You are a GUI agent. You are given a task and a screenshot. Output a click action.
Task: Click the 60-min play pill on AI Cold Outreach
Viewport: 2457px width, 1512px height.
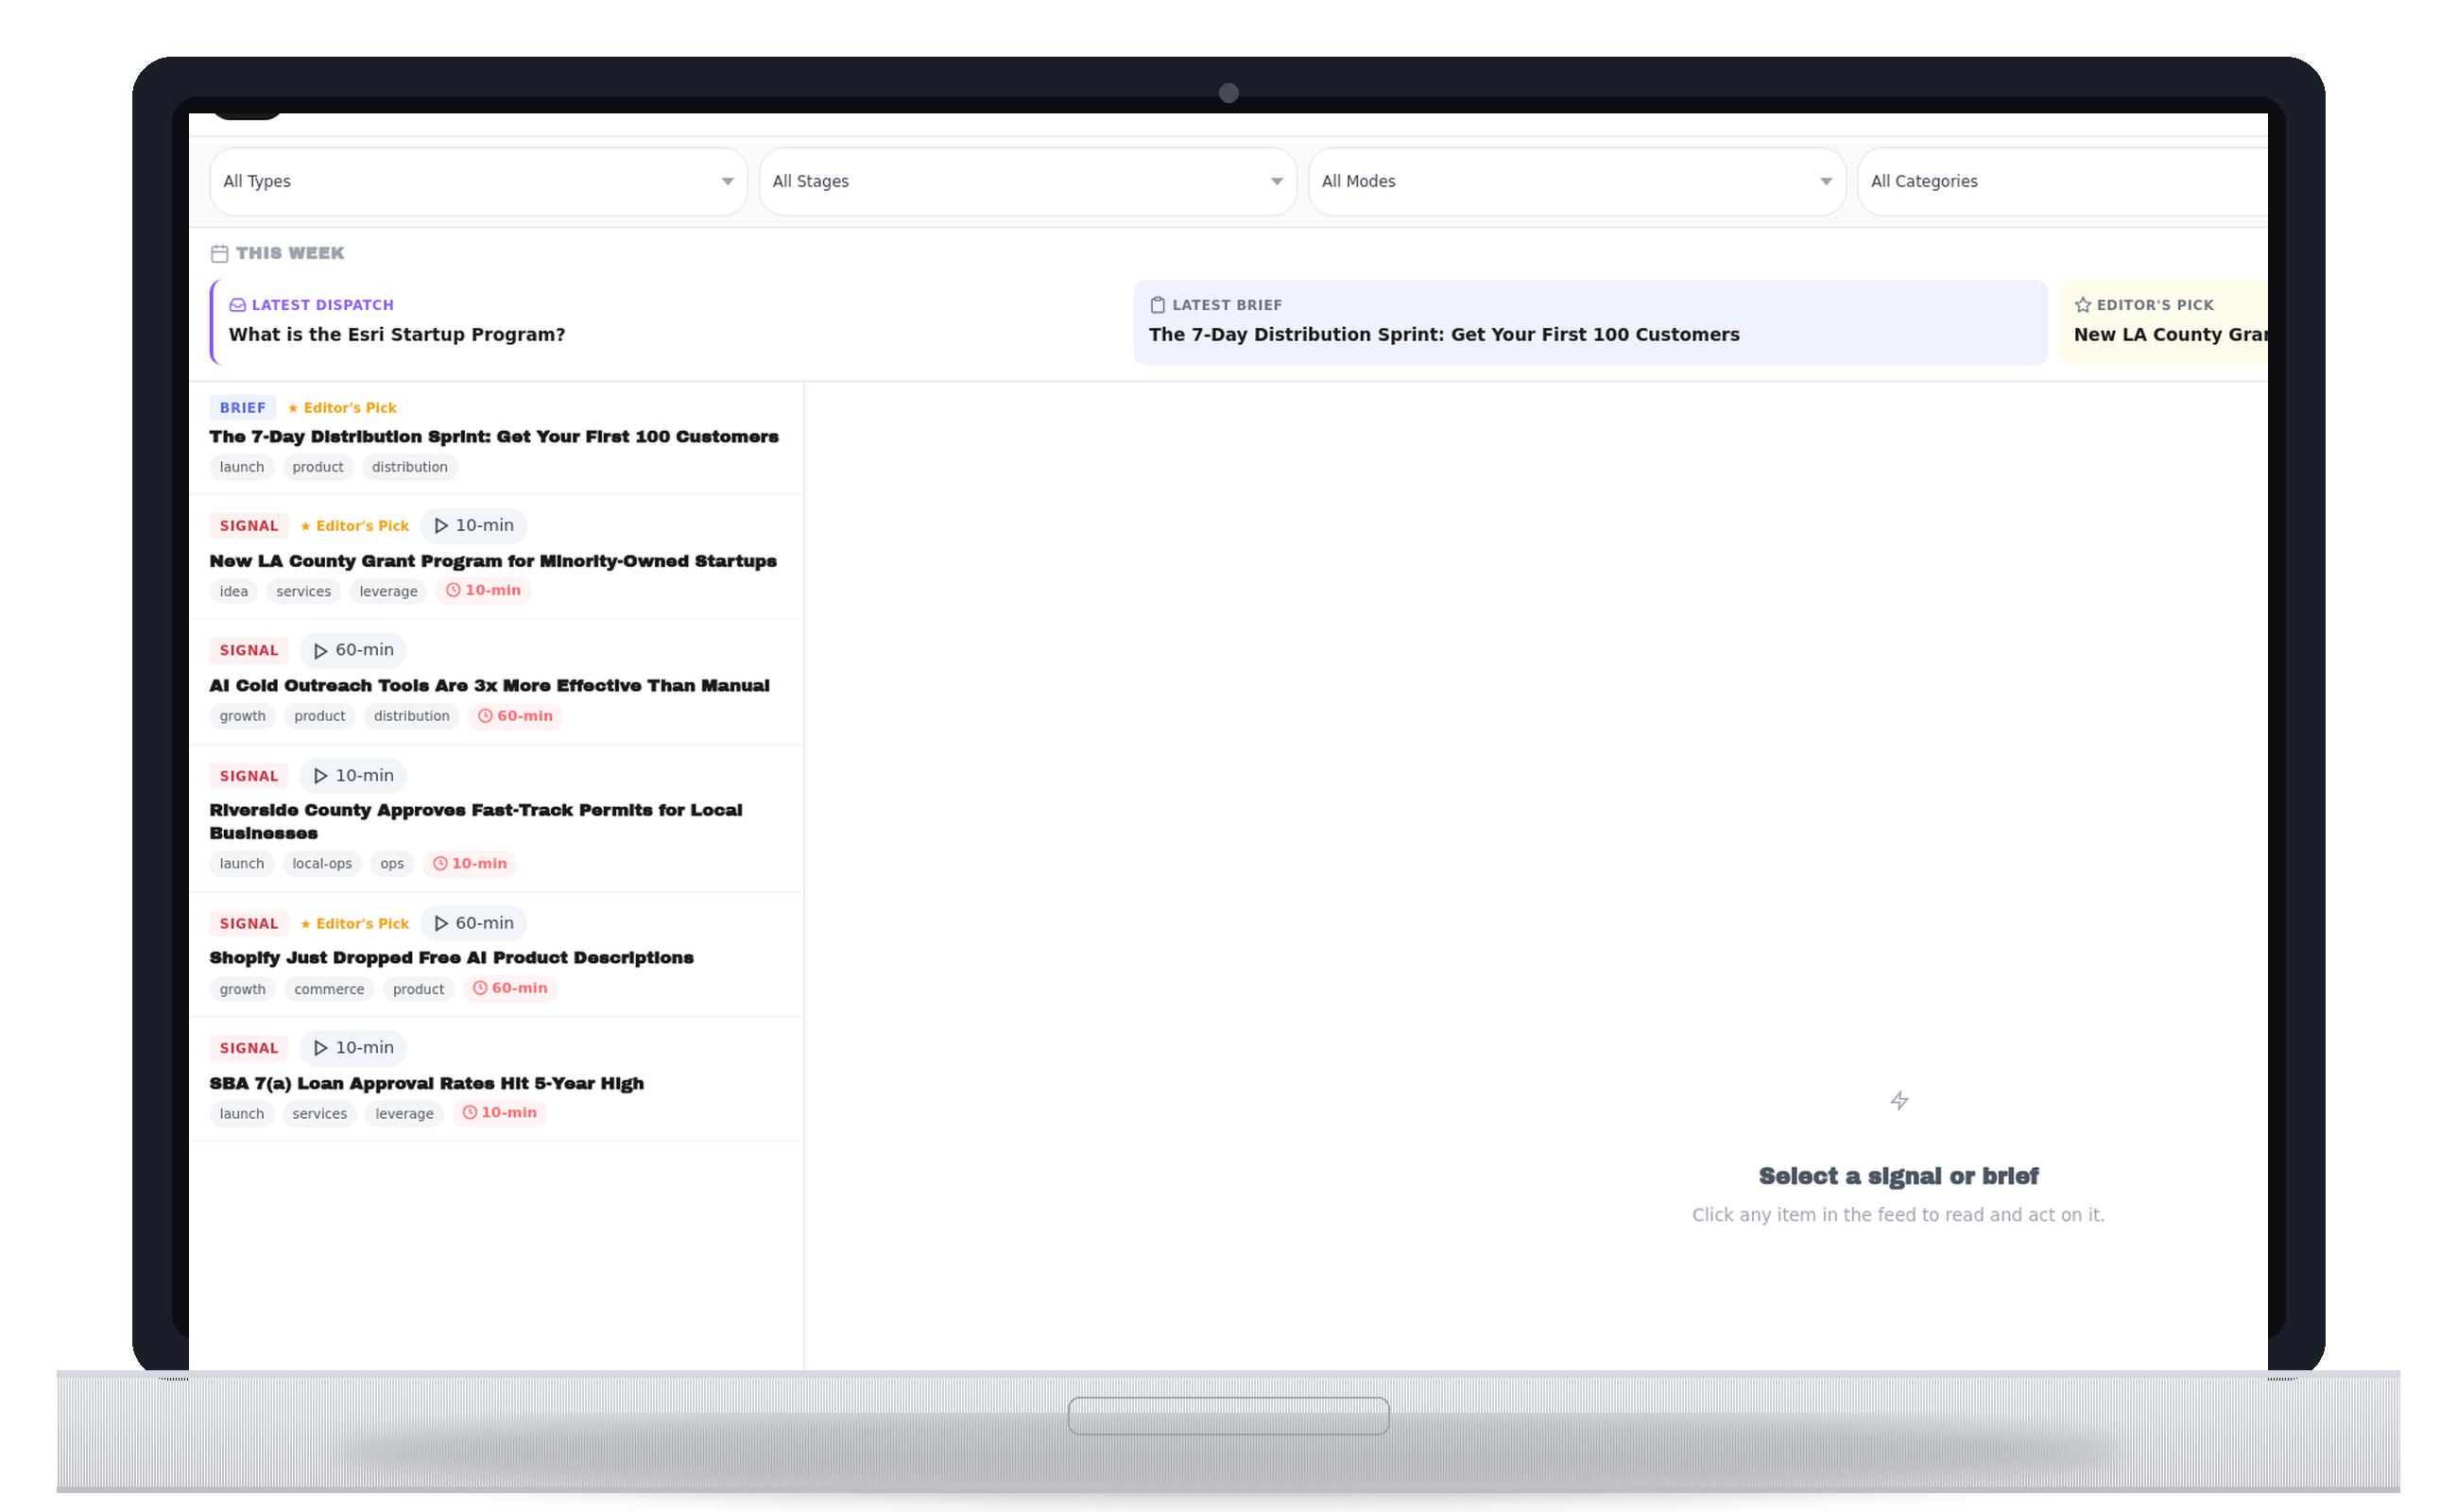(353, 650)
